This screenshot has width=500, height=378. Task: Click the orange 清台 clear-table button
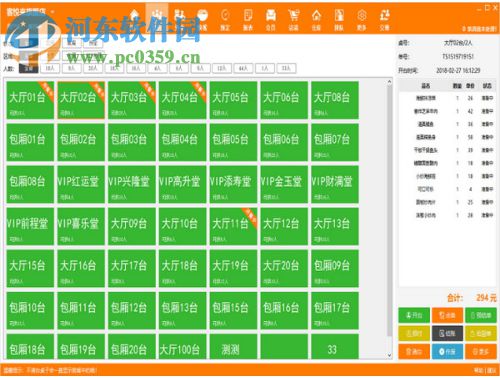click(x=414, y=351)
